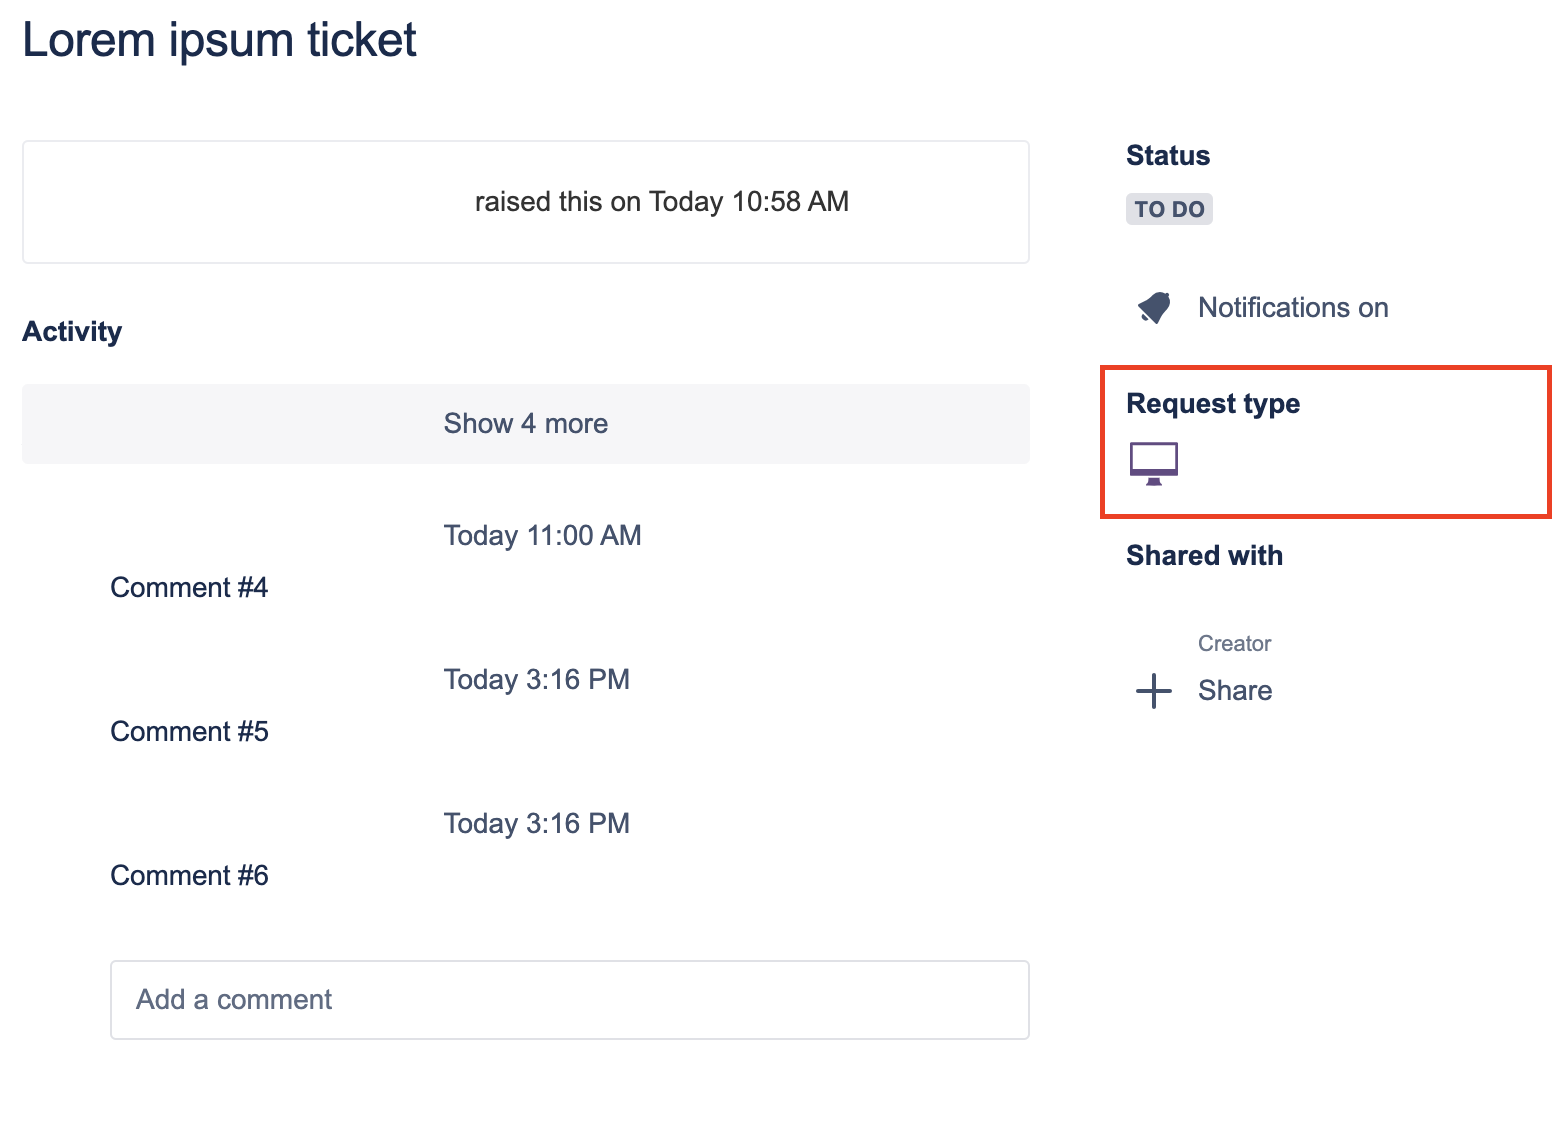Viewport: 1568px width, 1128px height.
Task: Click the monitor request type icon
Action: point(1154,463)
